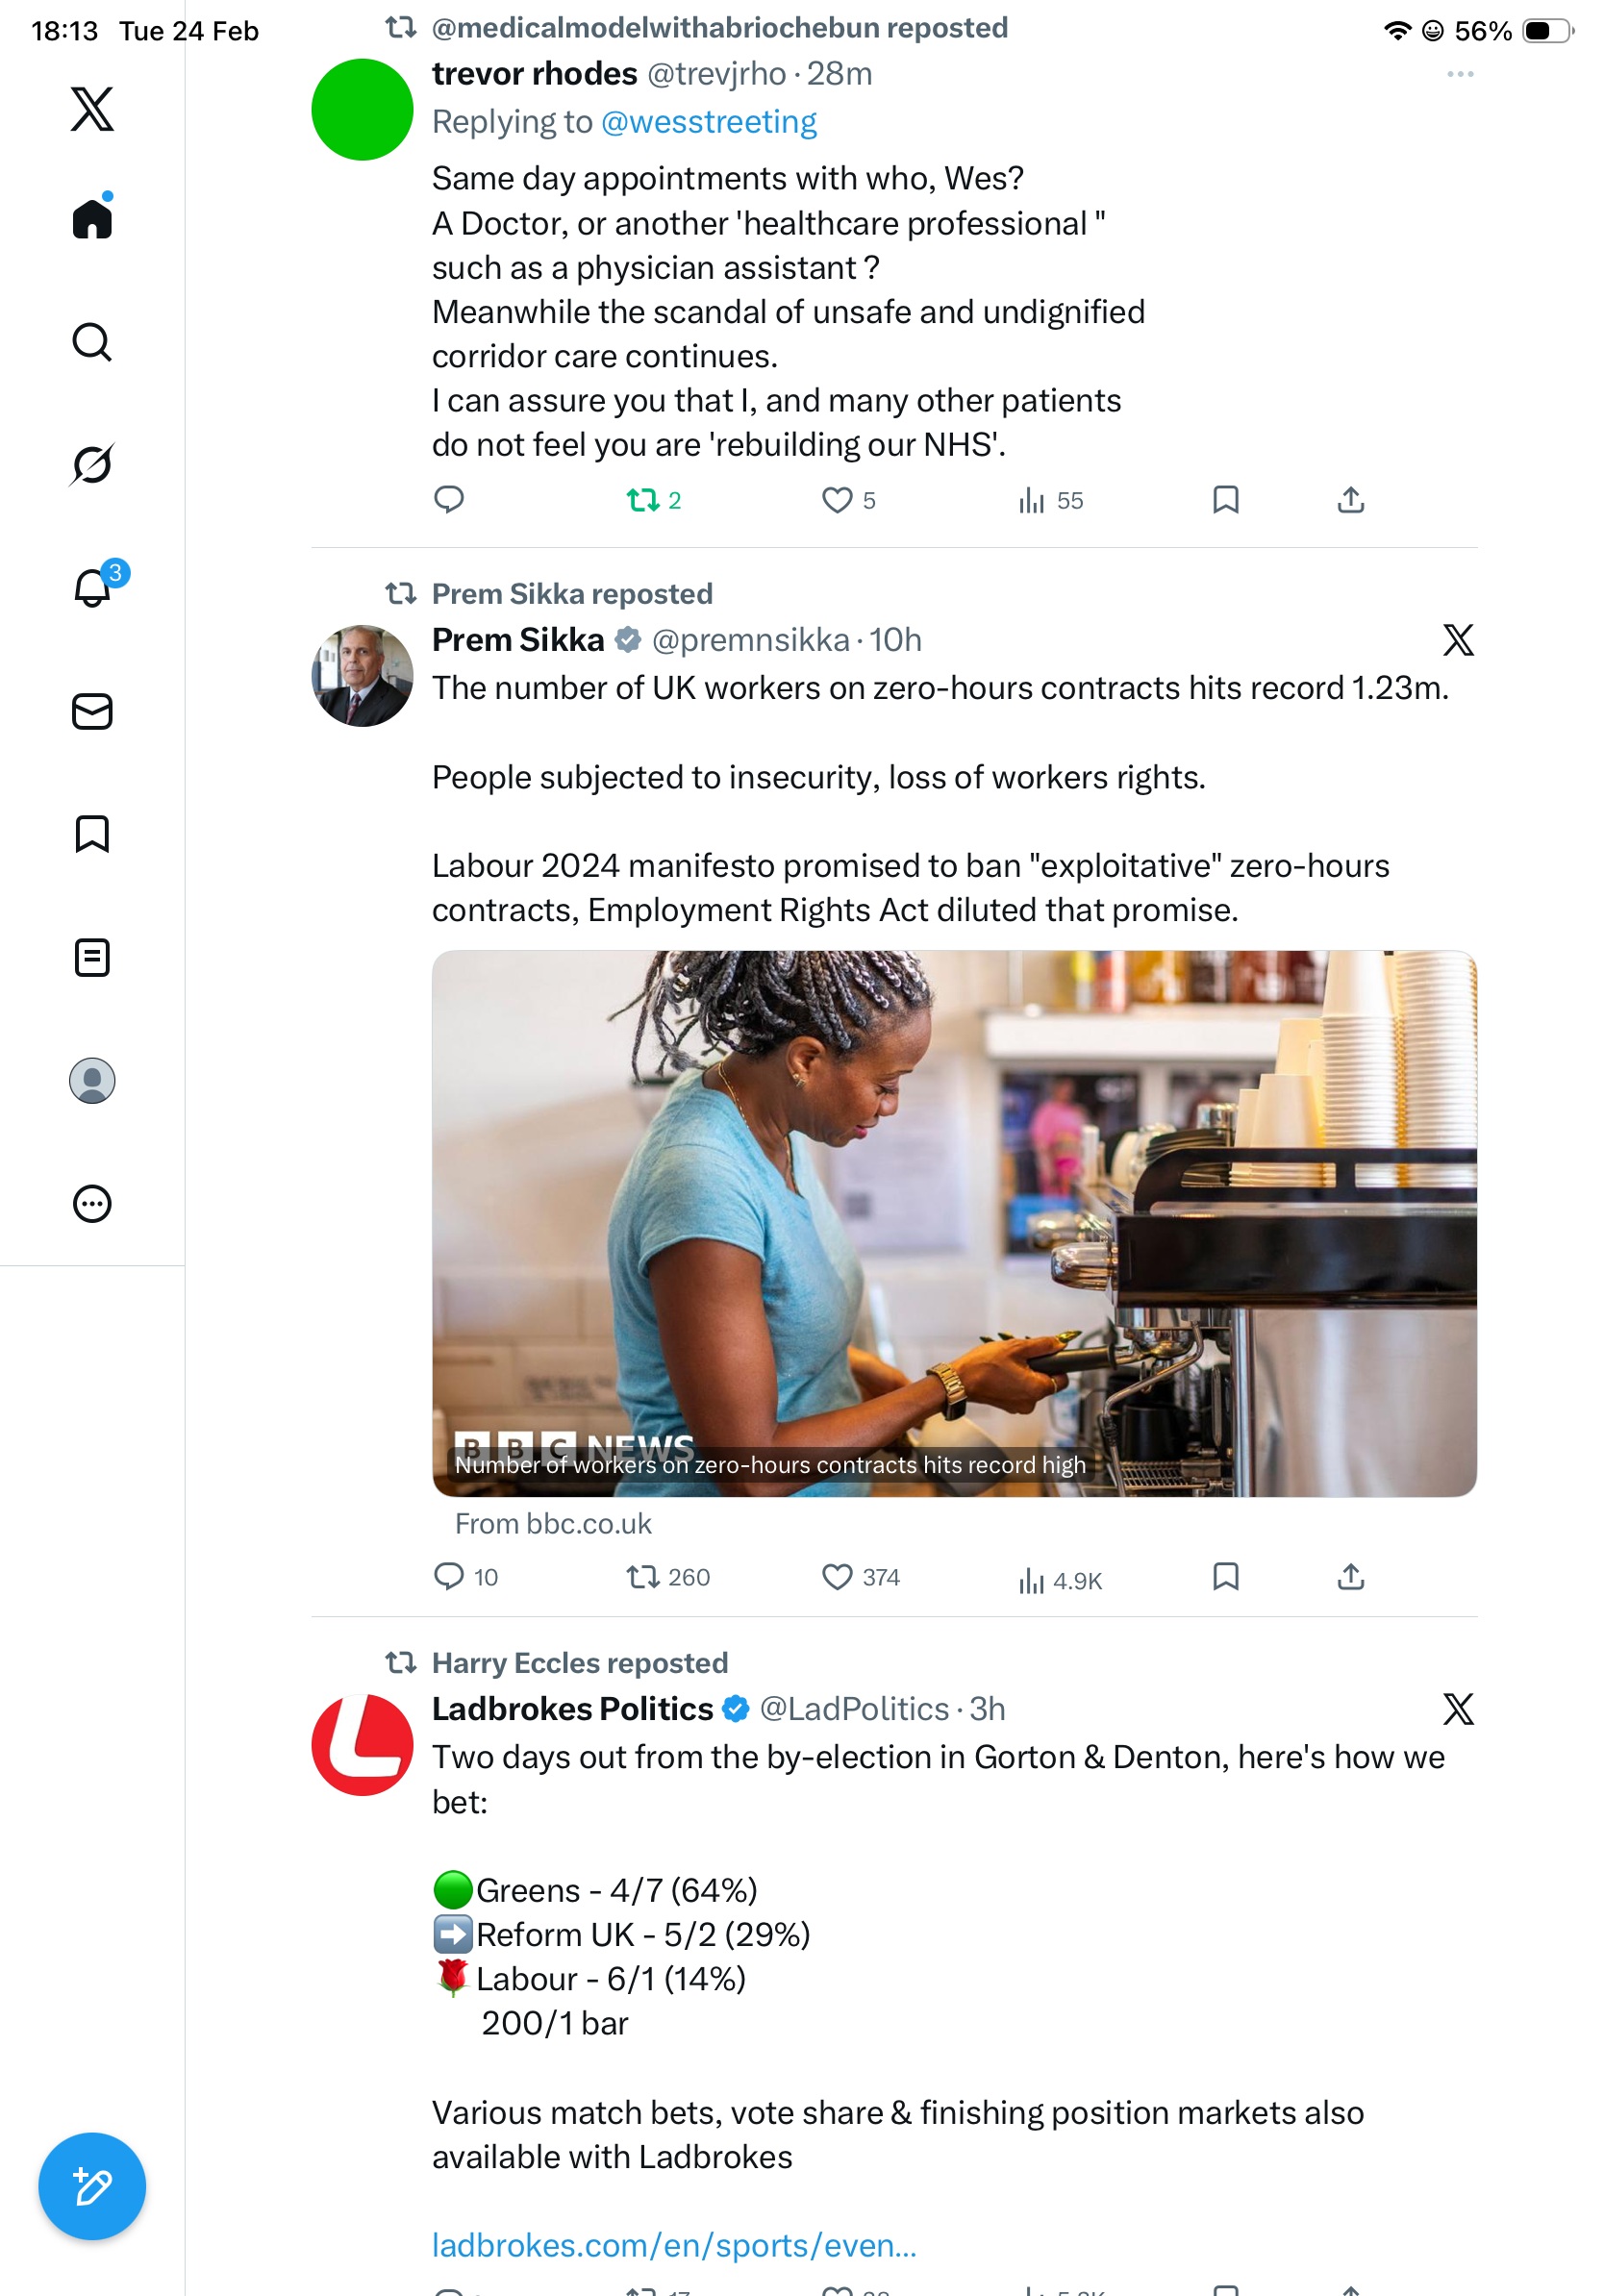The width and height of the screenshot is (1604, 2296).
Task: Open Bookmarks in the sidebar
Action: [92, 834]
